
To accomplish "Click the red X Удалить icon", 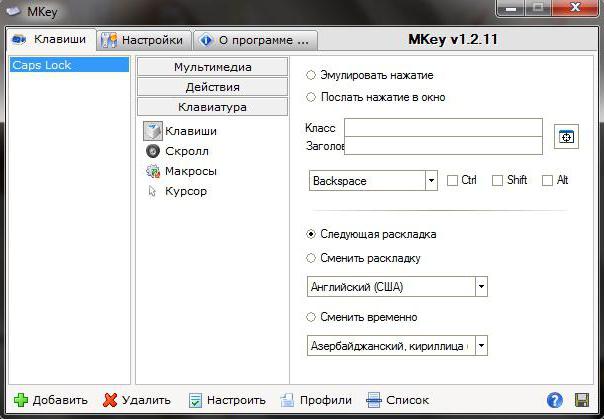I will [110, 400].
